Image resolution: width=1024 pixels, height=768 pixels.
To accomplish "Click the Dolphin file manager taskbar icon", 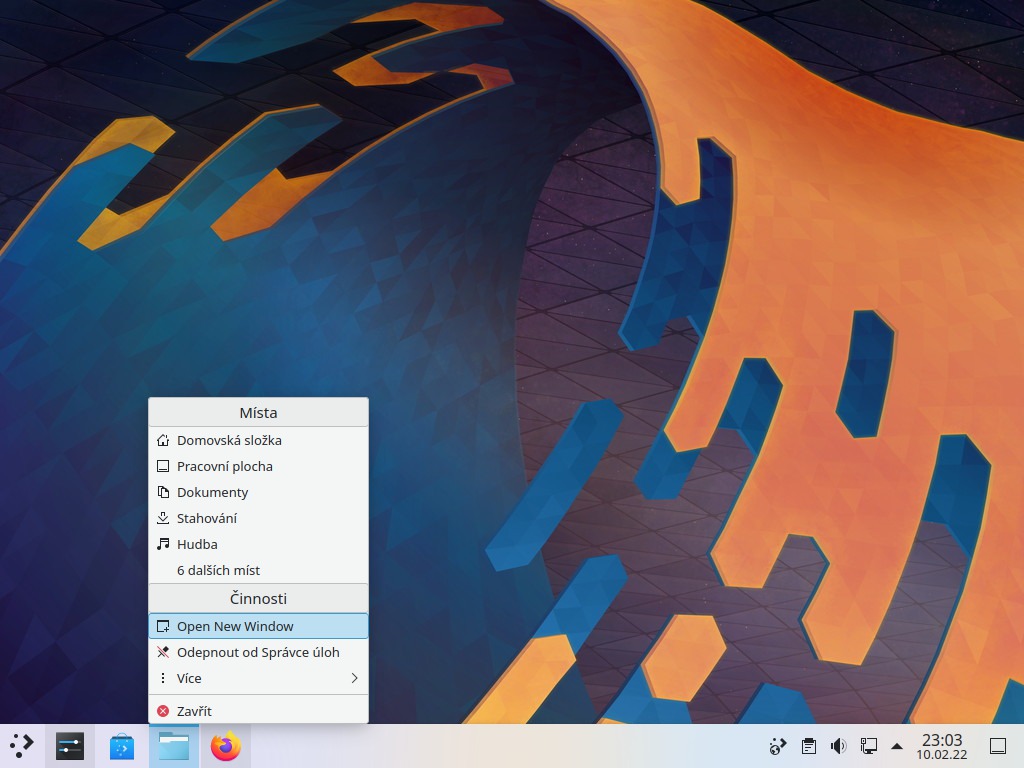I will (x=174, y=746).
